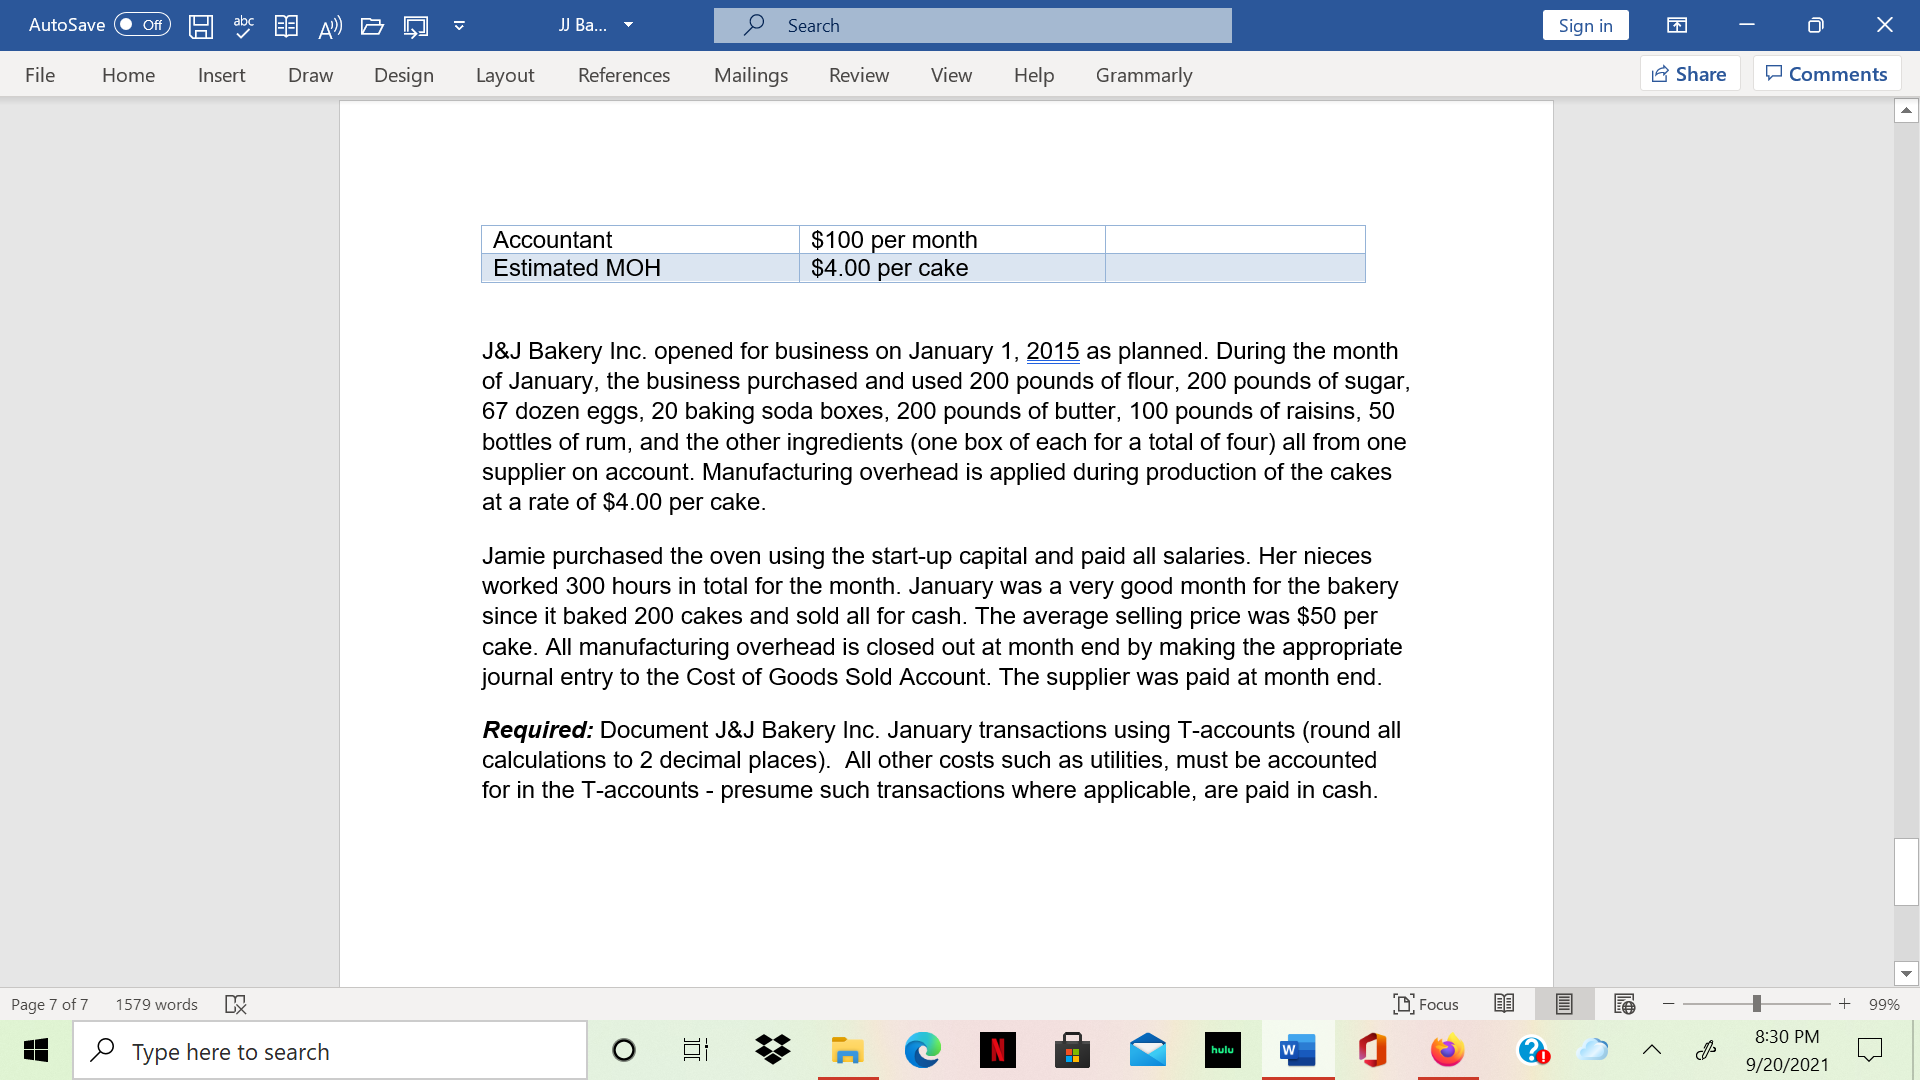The image size is (1920, 1080).
Task: Switch to Read Mode view icon
Action: coord(1503,1004)
